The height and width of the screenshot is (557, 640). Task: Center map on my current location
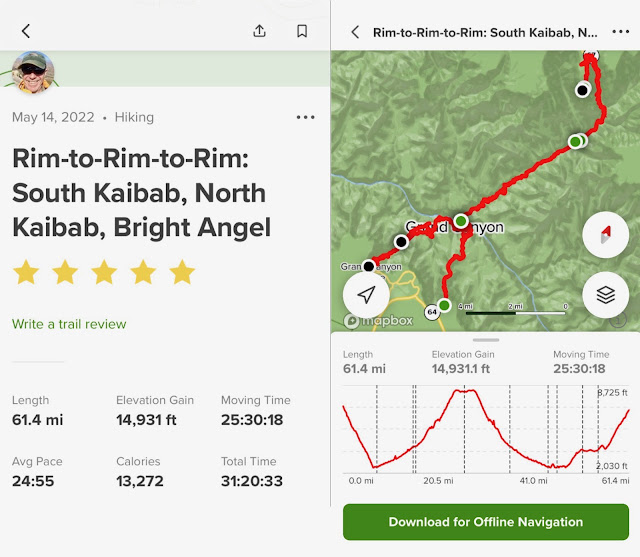368,294
